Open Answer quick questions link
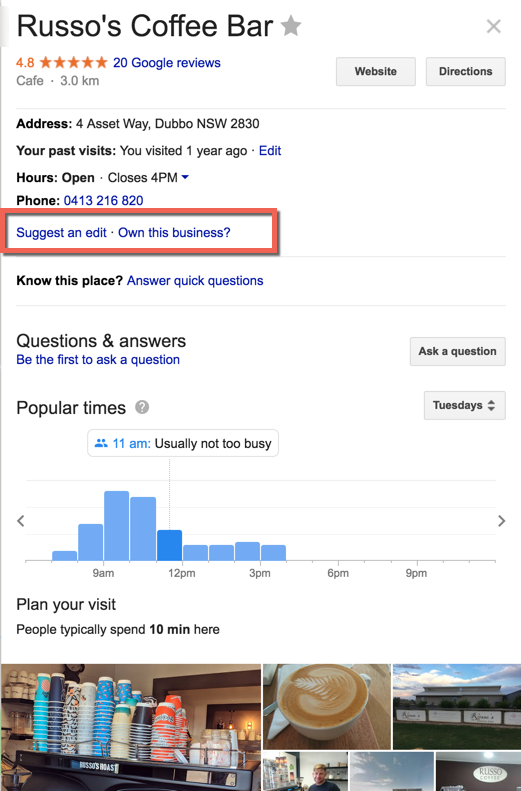Image resolution: width=521 pixels, height=791 pixels. pyautogui.click(x=195, y=280)
